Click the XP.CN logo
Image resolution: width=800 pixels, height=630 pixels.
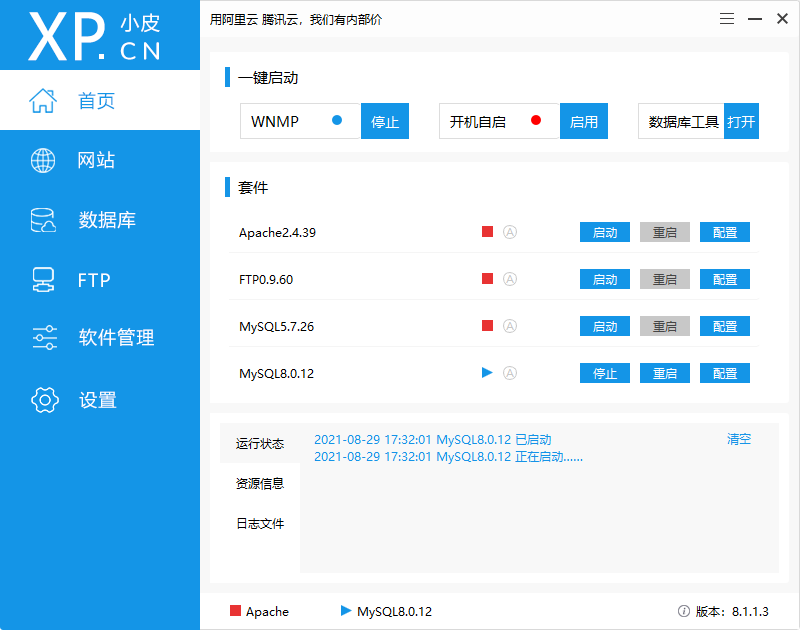[x=94, y=36]
